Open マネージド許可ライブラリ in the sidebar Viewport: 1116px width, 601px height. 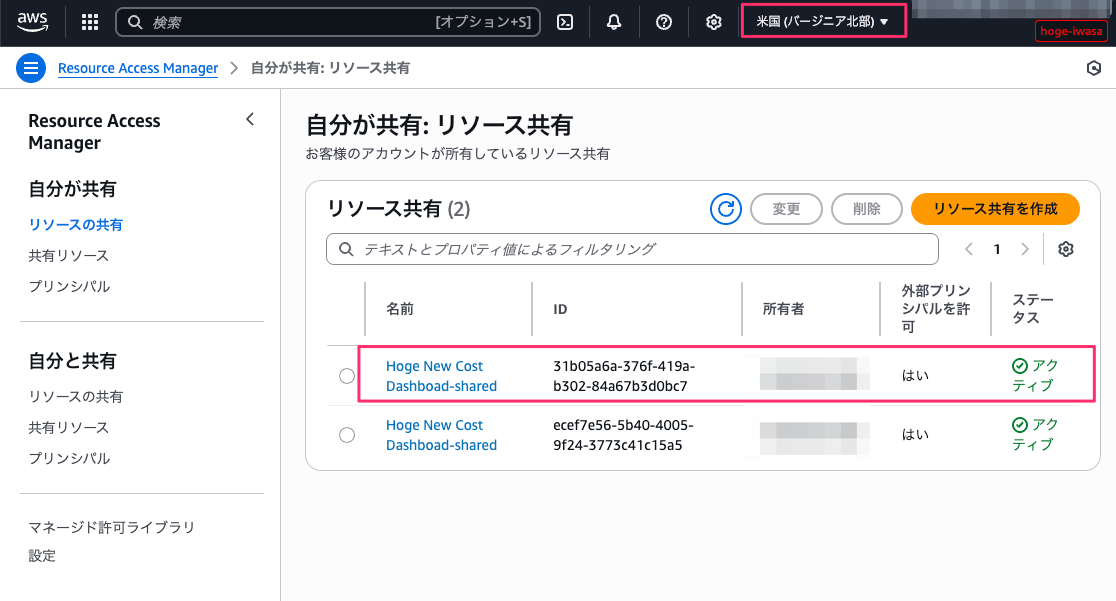(x=112, y=528)
